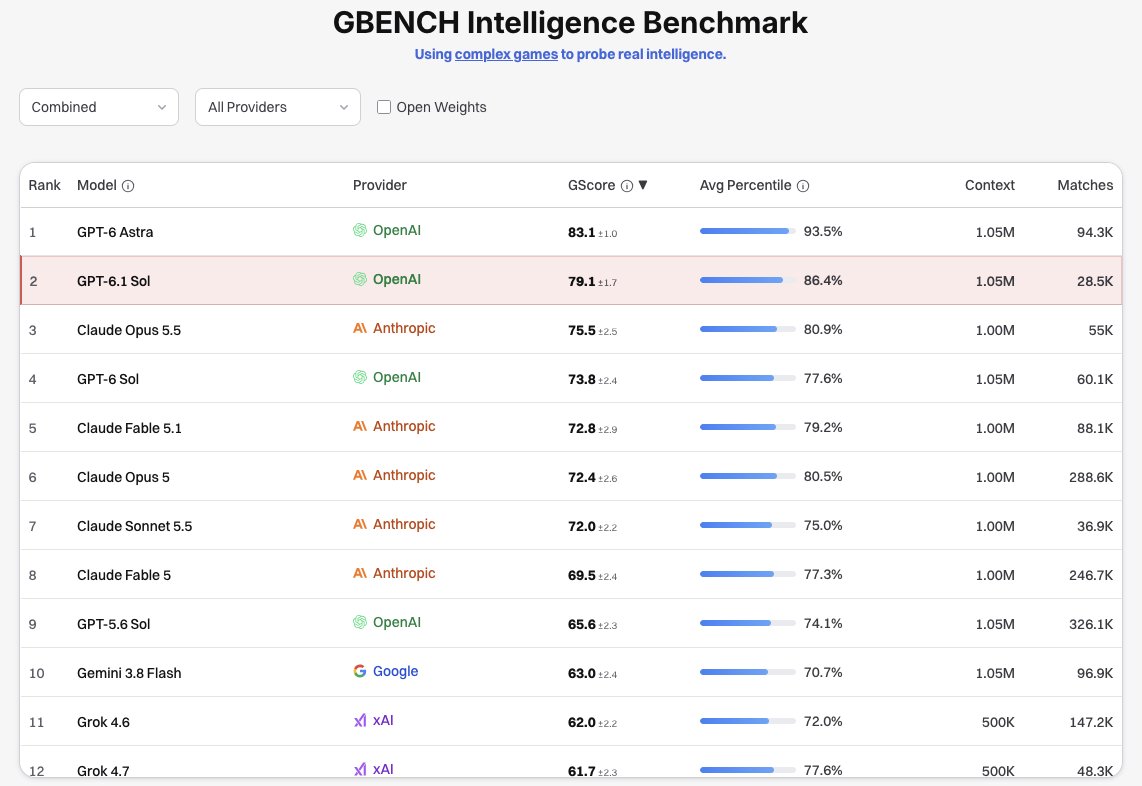Click Anthropic logo in Claude Opus 5.5 row
1142x786 pixels.
click(360, 329)
